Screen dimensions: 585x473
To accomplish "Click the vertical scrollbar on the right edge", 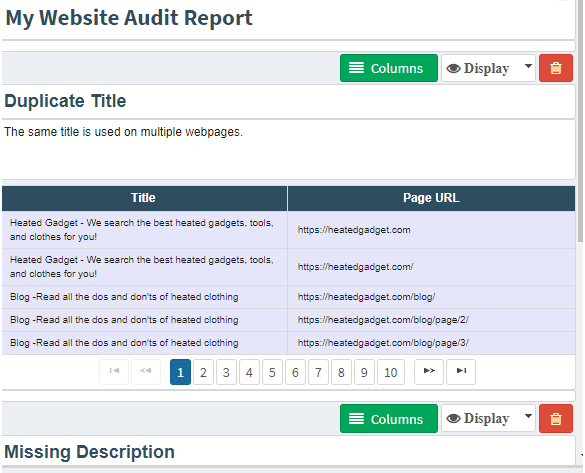I will pos(580,119).
